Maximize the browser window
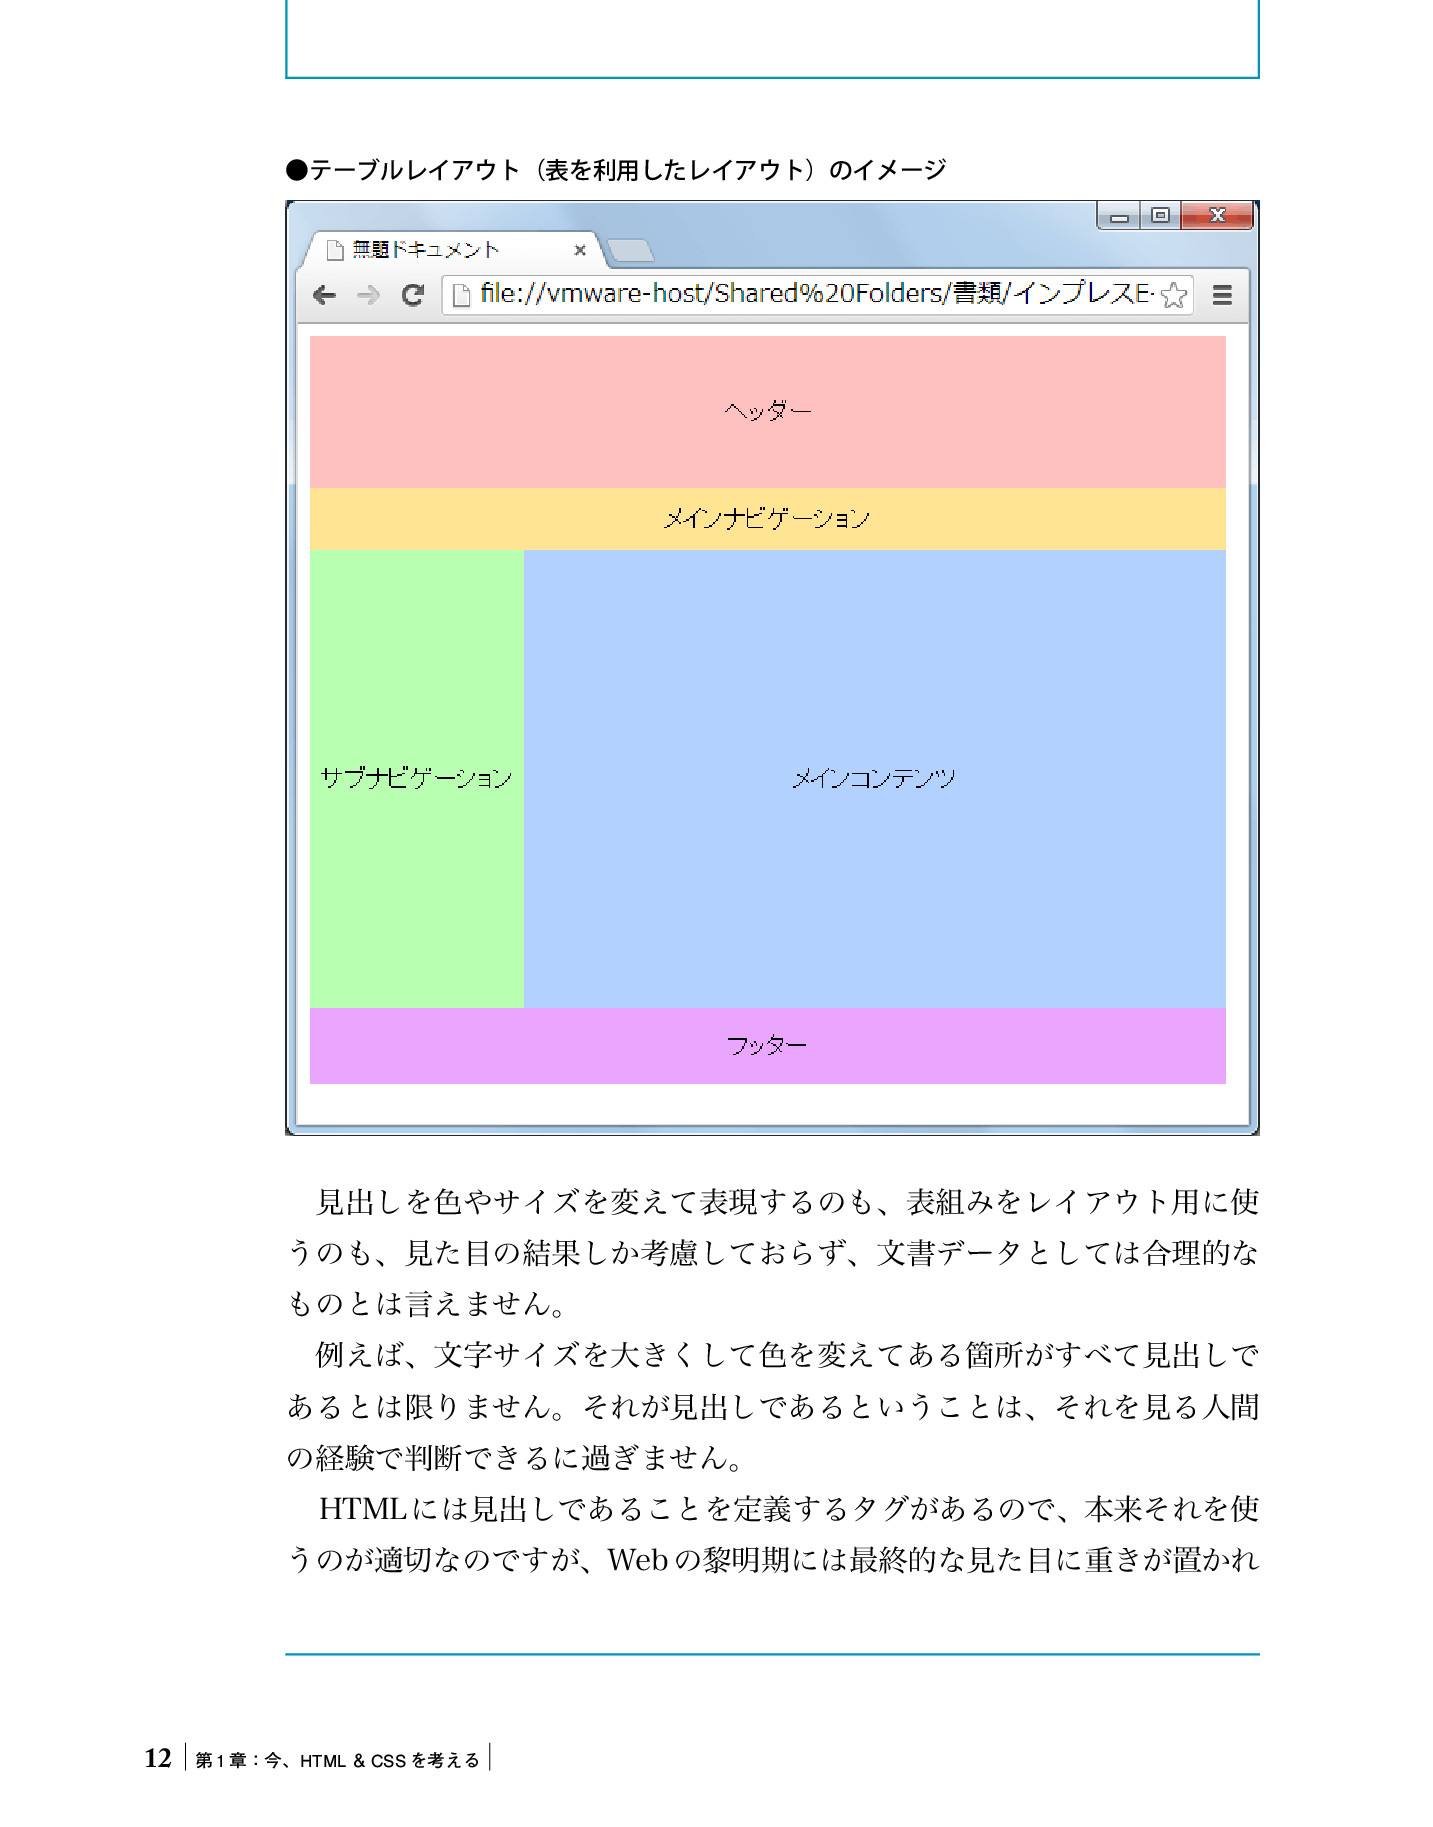1433x1827 pixels. (x=1160, y=216)
